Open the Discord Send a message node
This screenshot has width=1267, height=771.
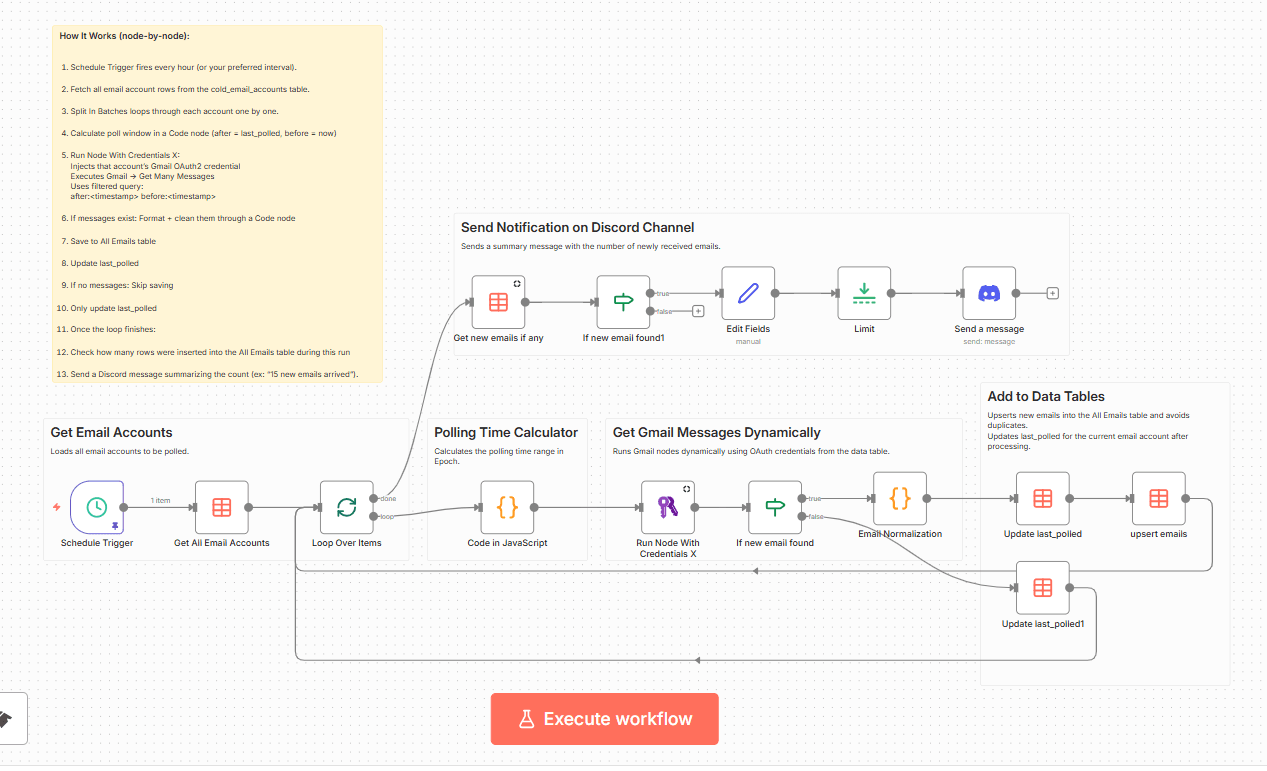pyautogui.click(x=989, y=293)
